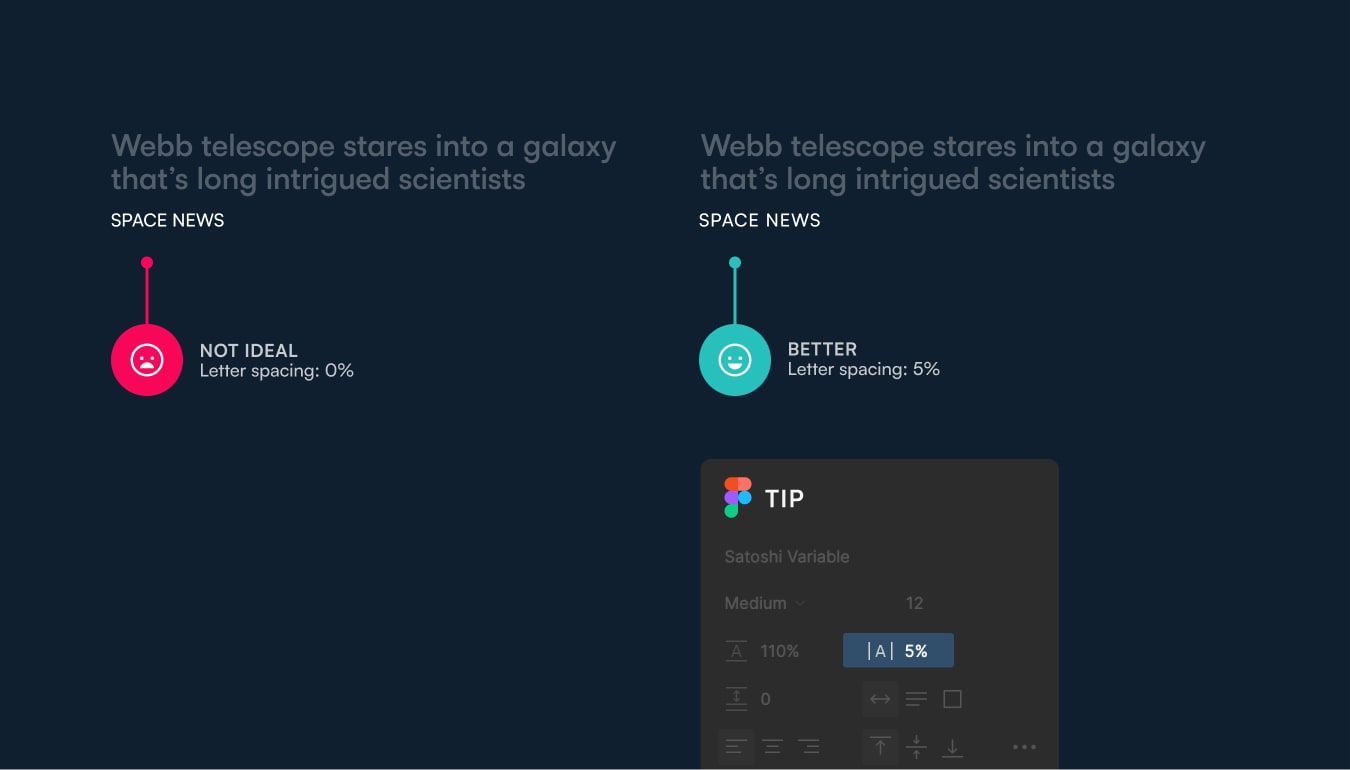Viewport: 1350px width, 770px height.
Task: Enable vertical align bottom
Action: [x=951, y=746]
